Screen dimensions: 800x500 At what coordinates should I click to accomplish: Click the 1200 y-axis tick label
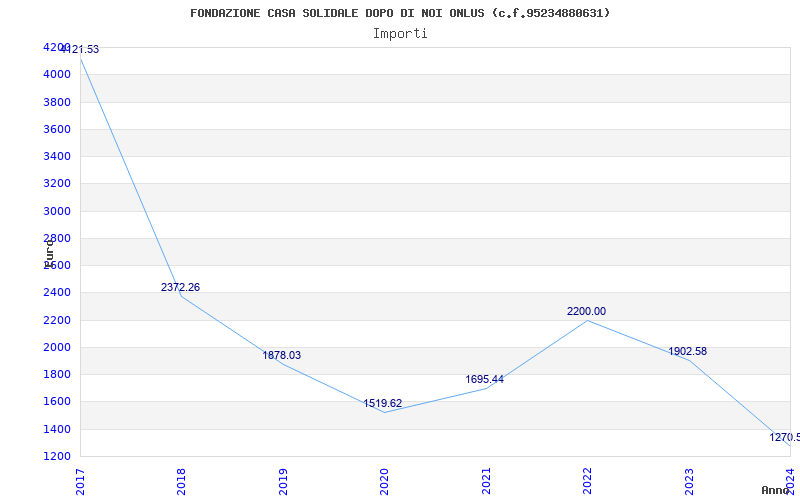57,456
